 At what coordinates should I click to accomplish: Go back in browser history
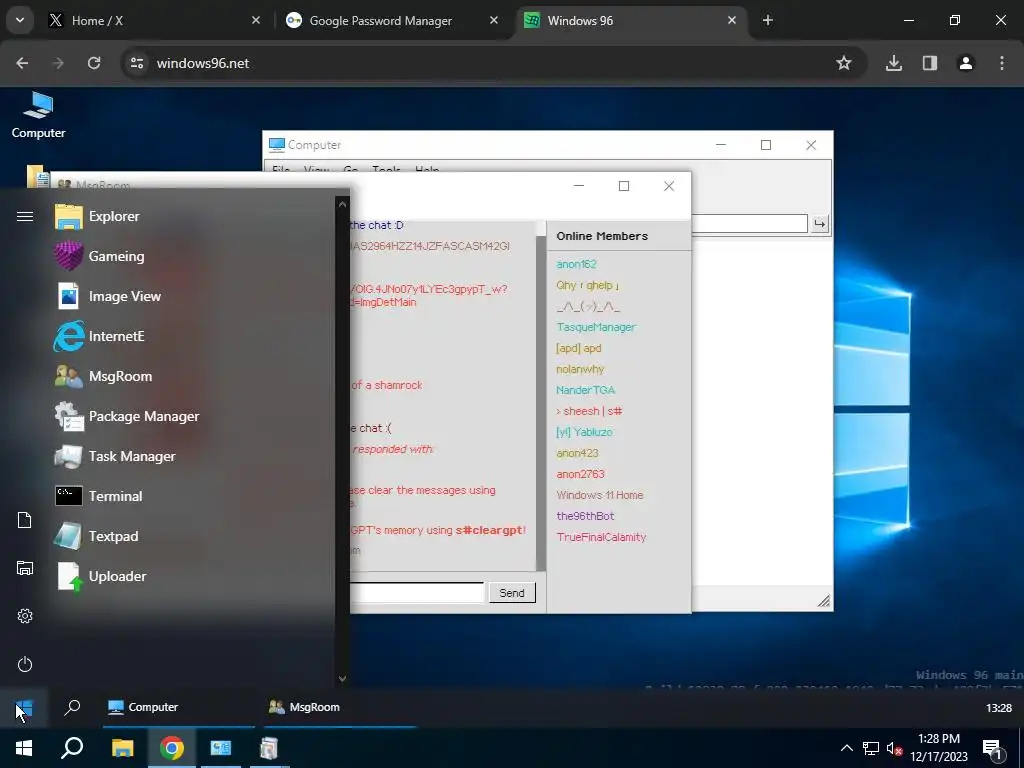(22, 63)
